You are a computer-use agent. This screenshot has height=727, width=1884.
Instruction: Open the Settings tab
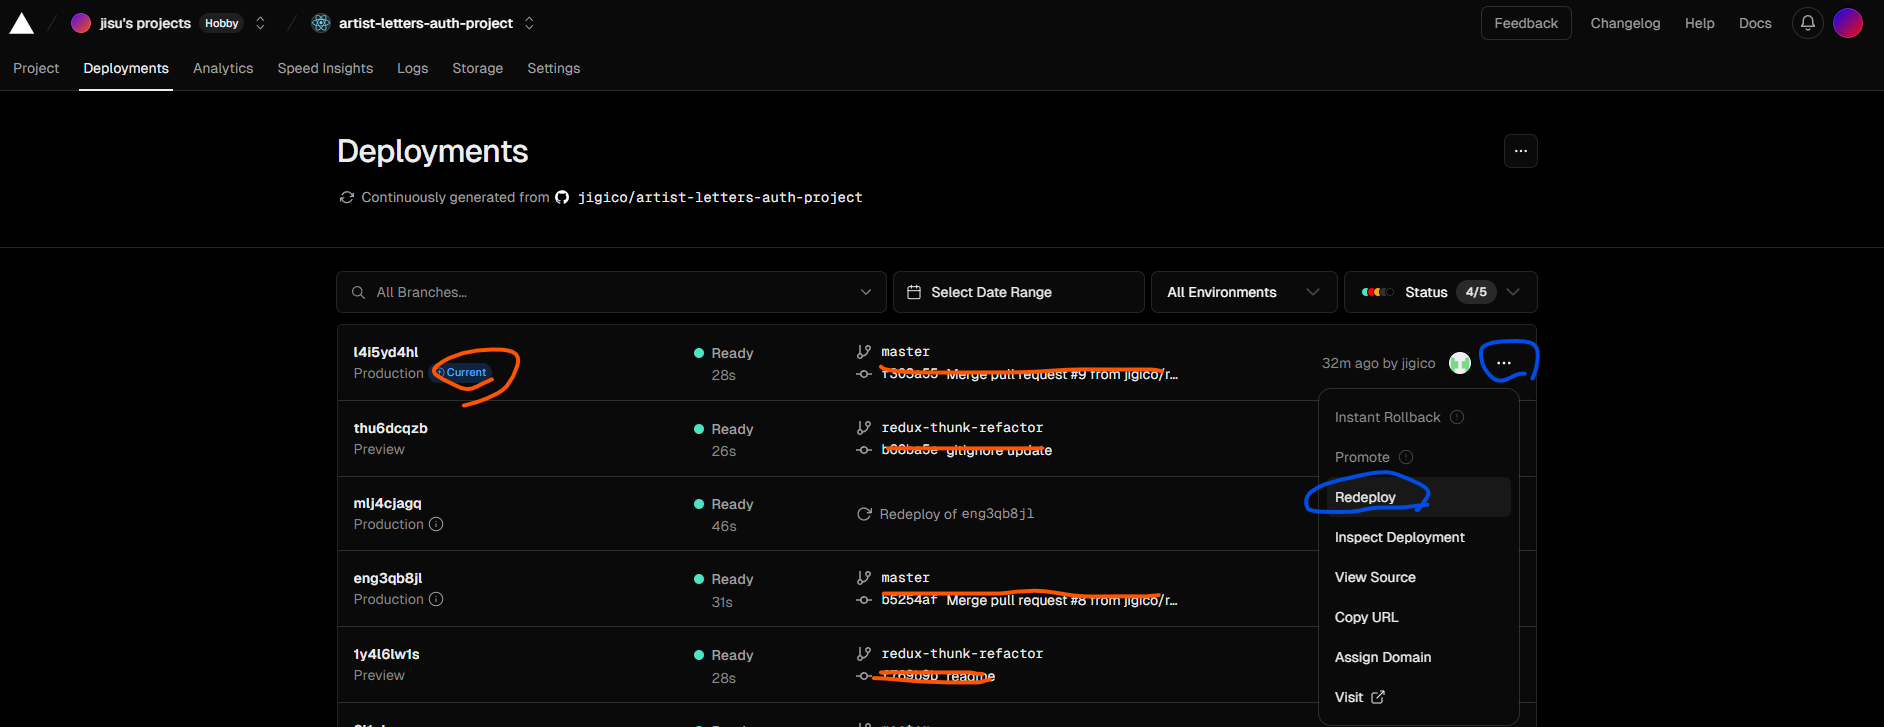[x=553, y=68]
